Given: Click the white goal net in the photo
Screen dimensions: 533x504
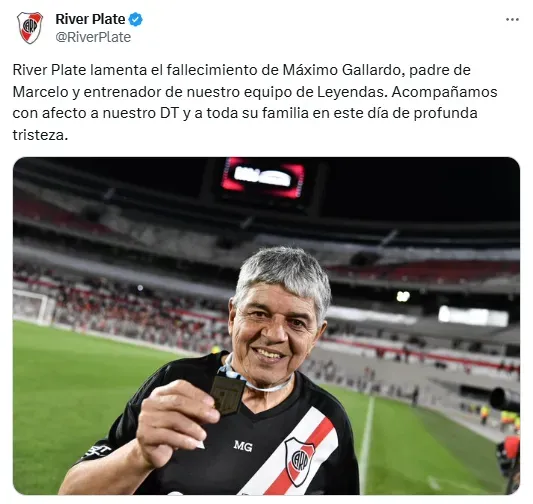Looking at the screenshot, I should pyautogui.click(x=33, y=307).
